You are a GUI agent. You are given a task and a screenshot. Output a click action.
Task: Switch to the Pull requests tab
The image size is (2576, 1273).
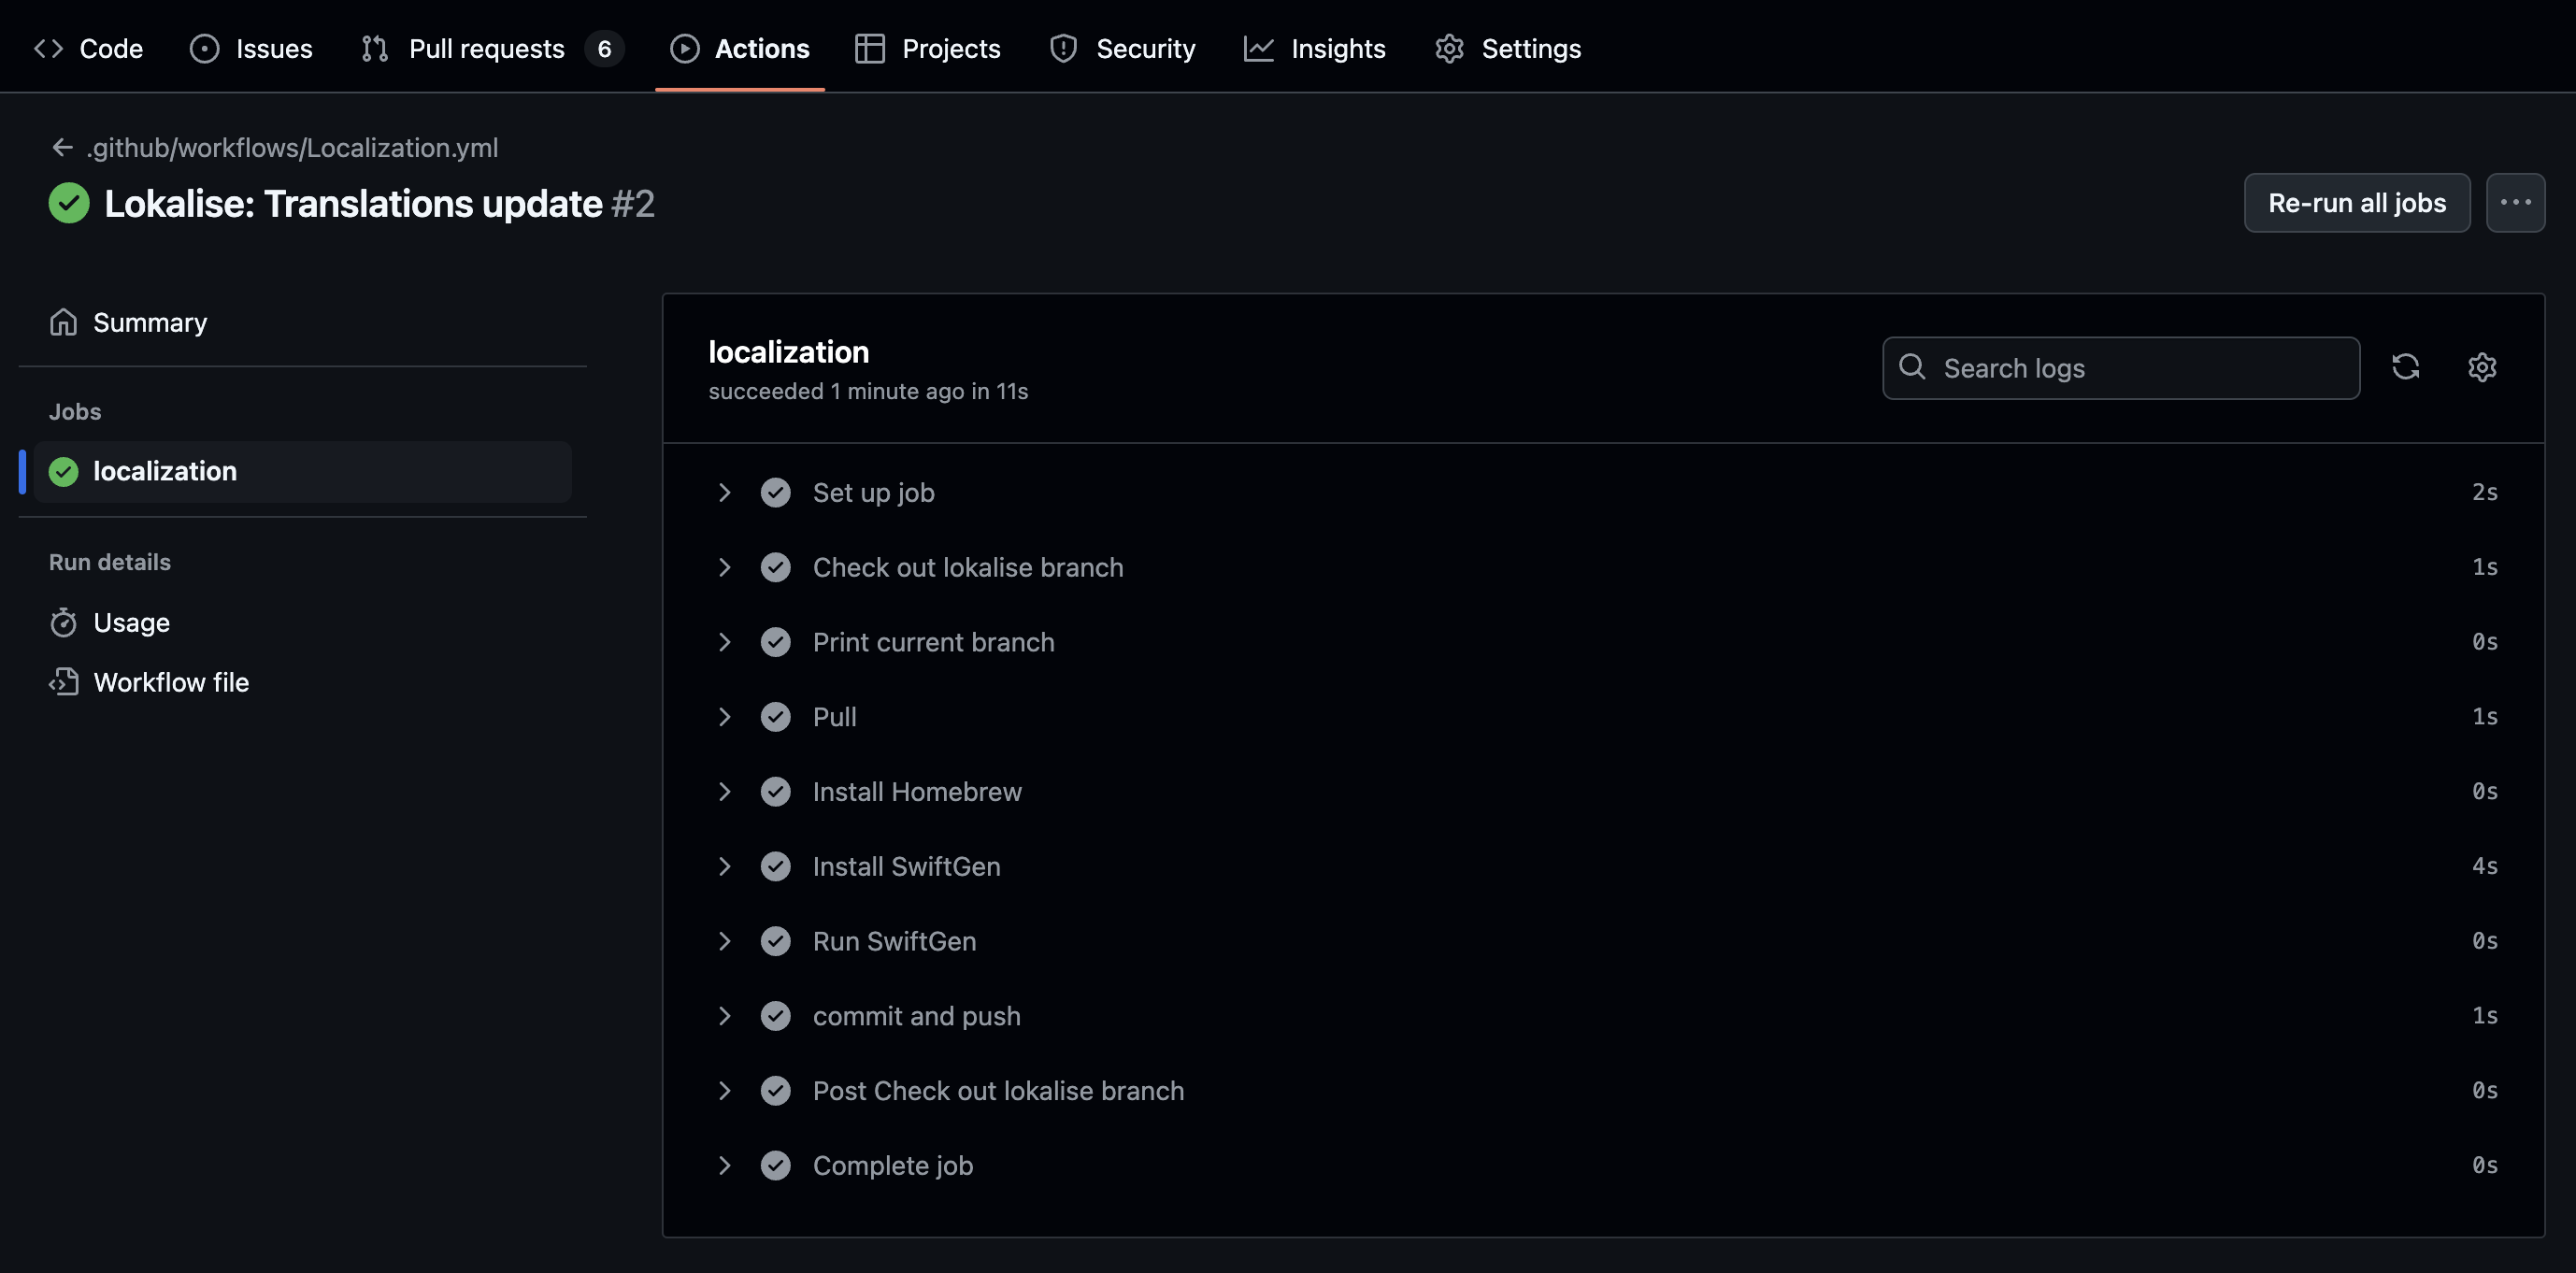pos(486,48)
